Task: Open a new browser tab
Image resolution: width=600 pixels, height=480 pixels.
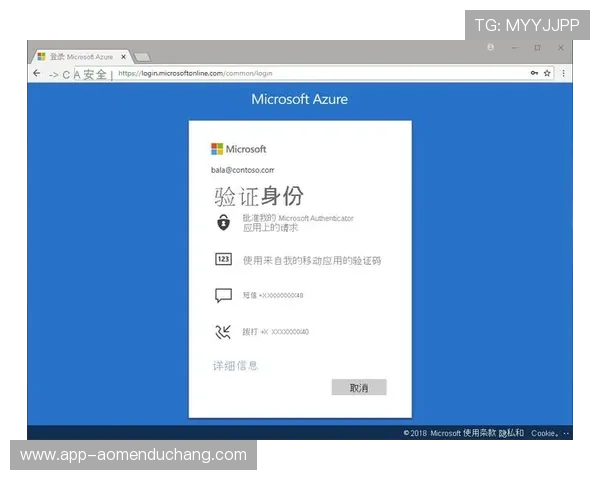Action: (x=142, y=57)
